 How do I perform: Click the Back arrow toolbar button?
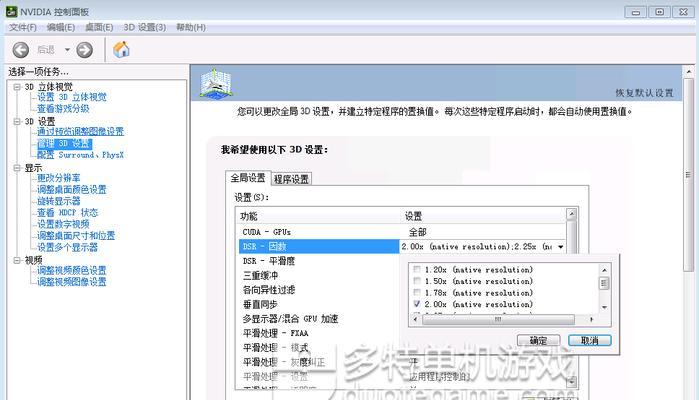(x=21, y=49)
